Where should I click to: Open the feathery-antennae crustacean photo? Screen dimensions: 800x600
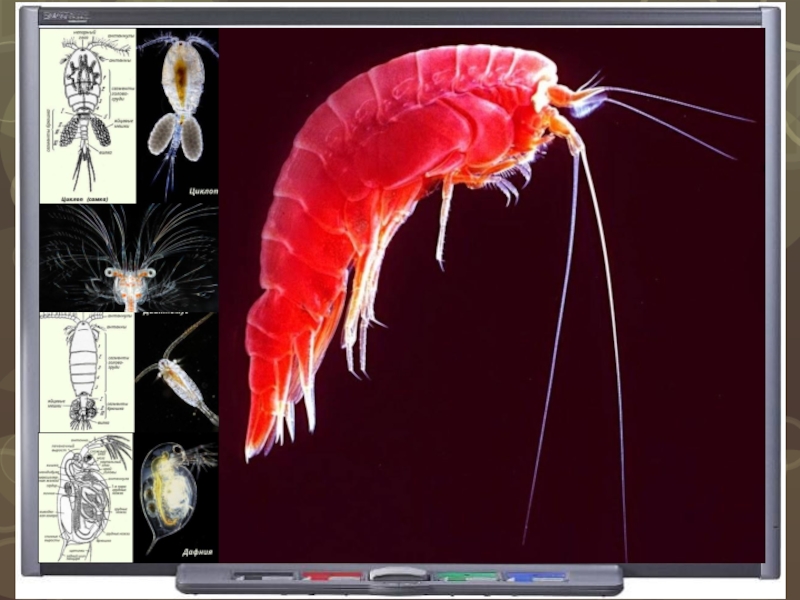pos(128,259)
